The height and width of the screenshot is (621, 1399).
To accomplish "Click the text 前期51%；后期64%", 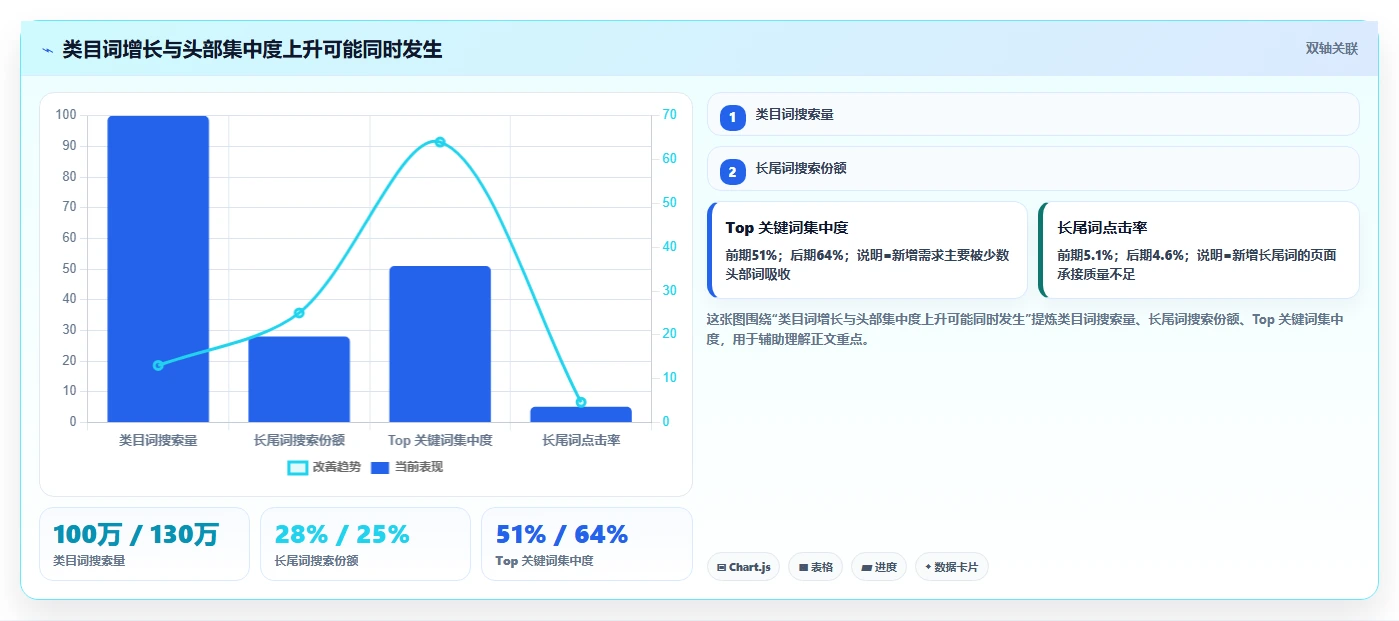I will coord(785,254).
